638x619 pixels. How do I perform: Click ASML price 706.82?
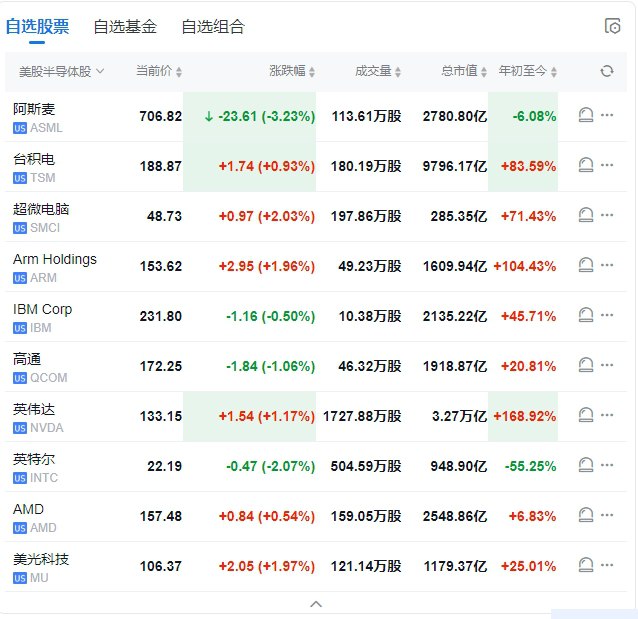160,116
